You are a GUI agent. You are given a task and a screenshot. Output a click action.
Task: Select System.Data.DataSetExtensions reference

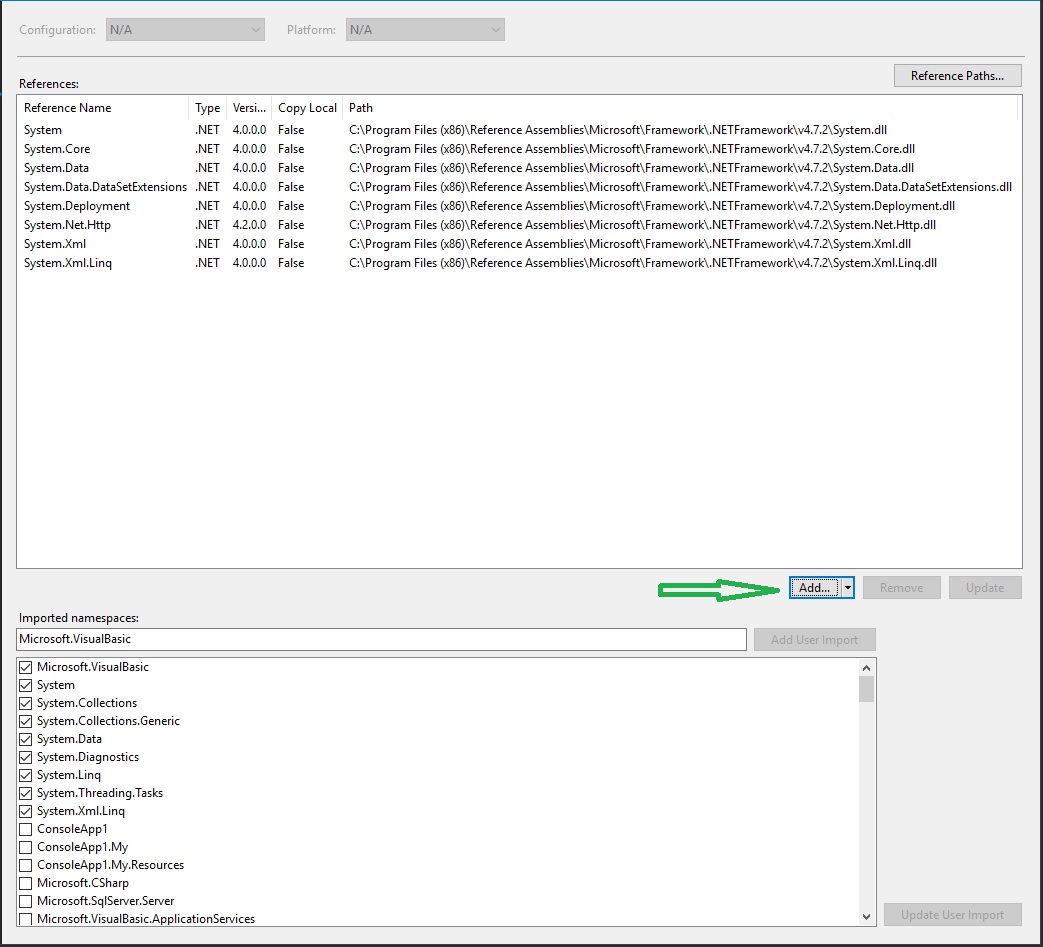tap(519, 187)
